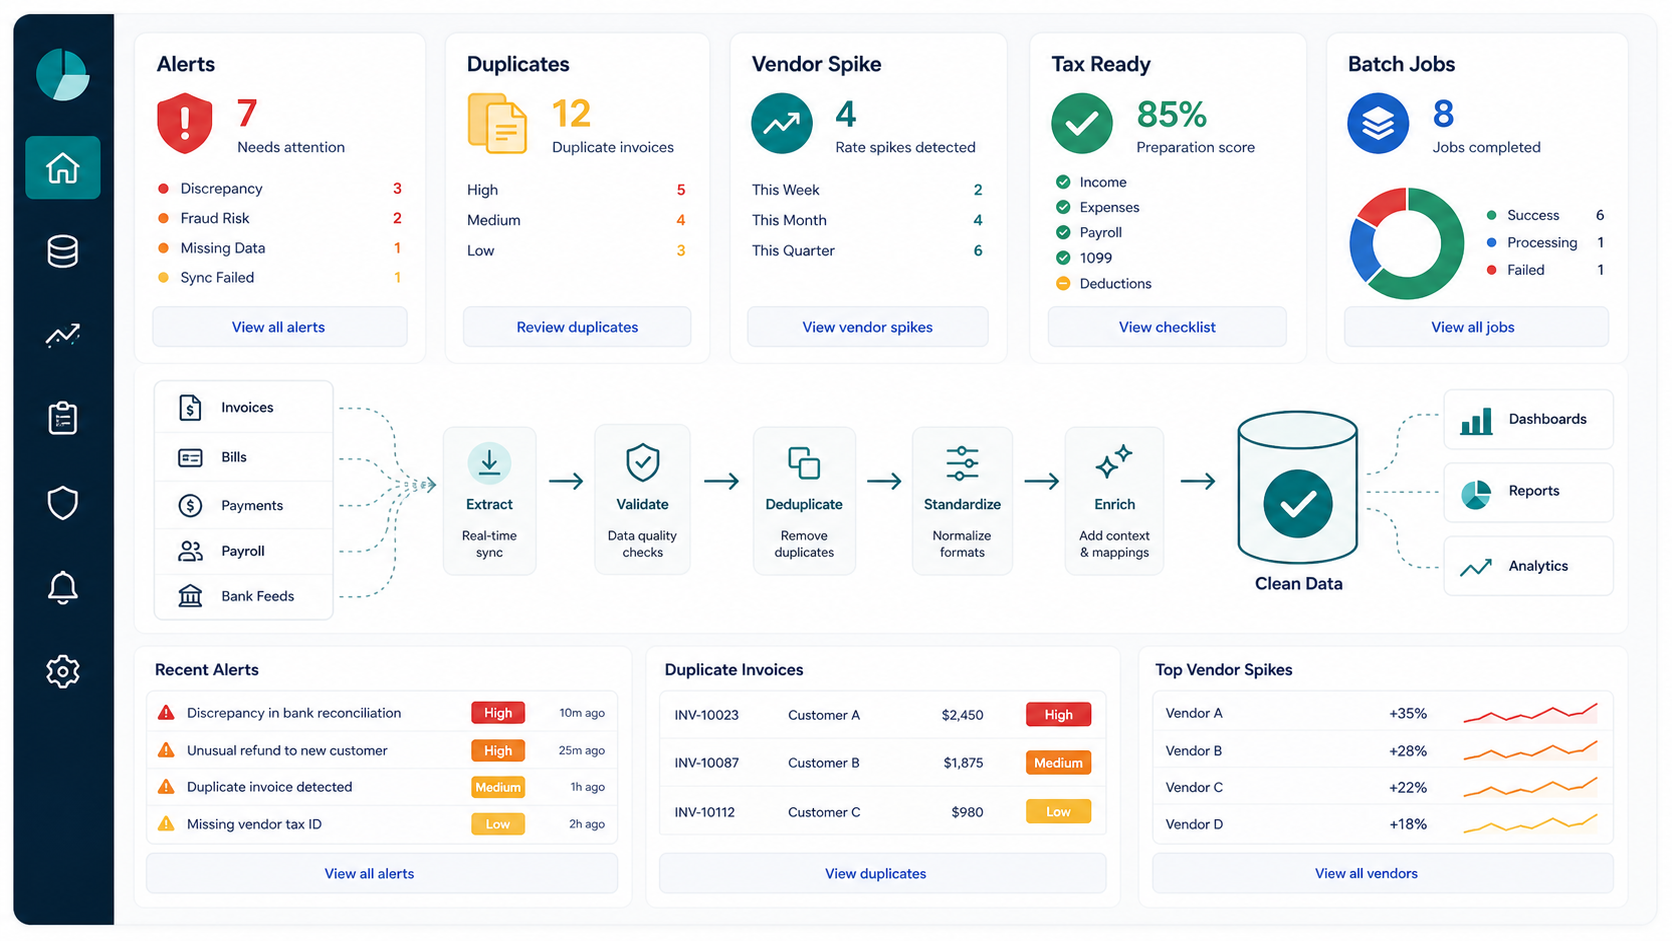Click Vendor A sparkline chart
The height and width of the screenshot is (941, 1672).
tap(1530, 713)
